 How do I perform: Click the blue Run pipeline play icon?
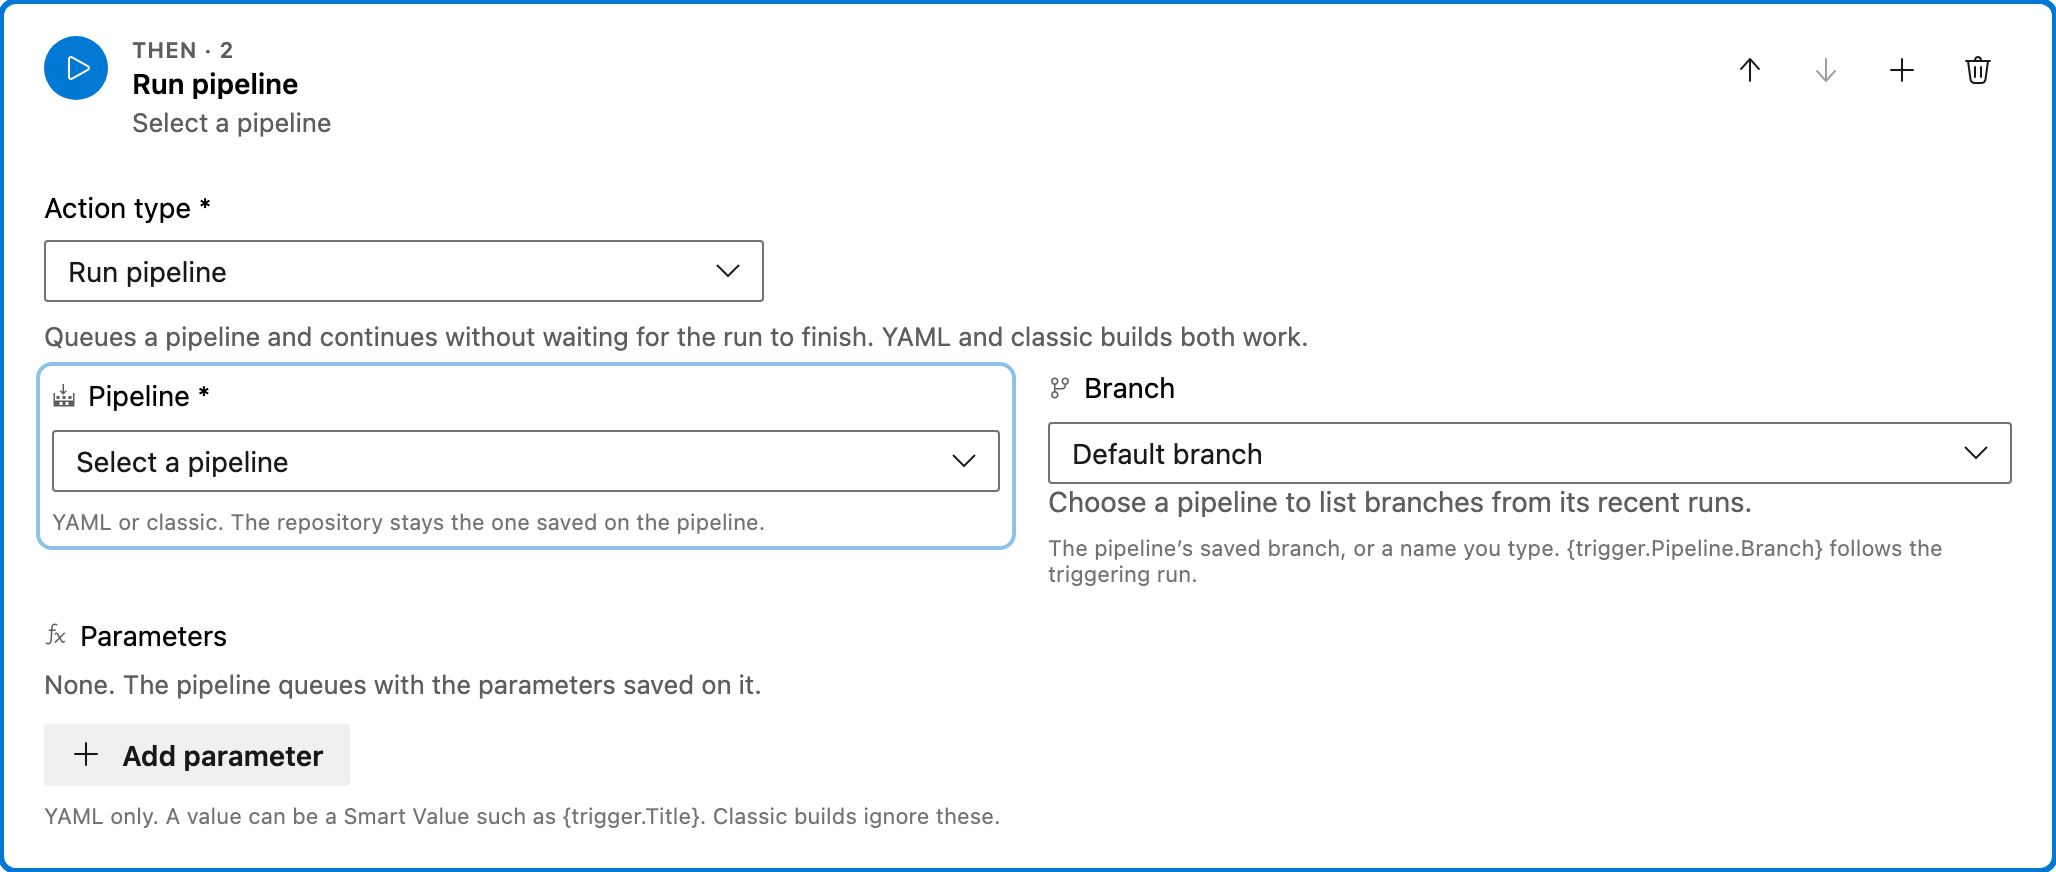pyautogui.click(x=76, y=68)
